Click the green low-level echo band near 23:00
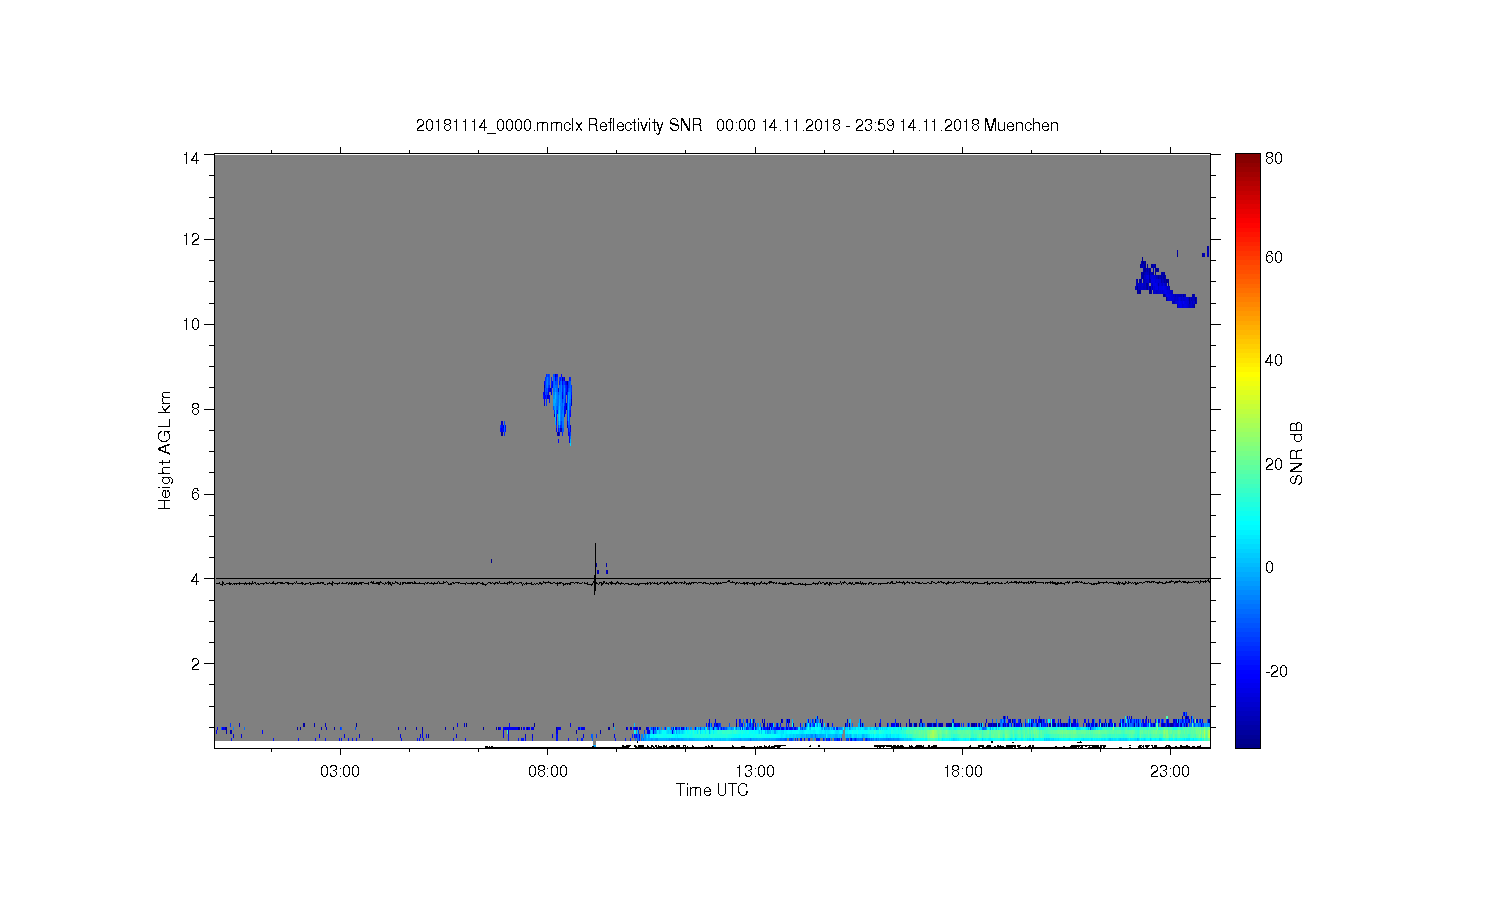Image resolution: width=1500 pixels, height=900 pixels. click(x=1170, y=733)
